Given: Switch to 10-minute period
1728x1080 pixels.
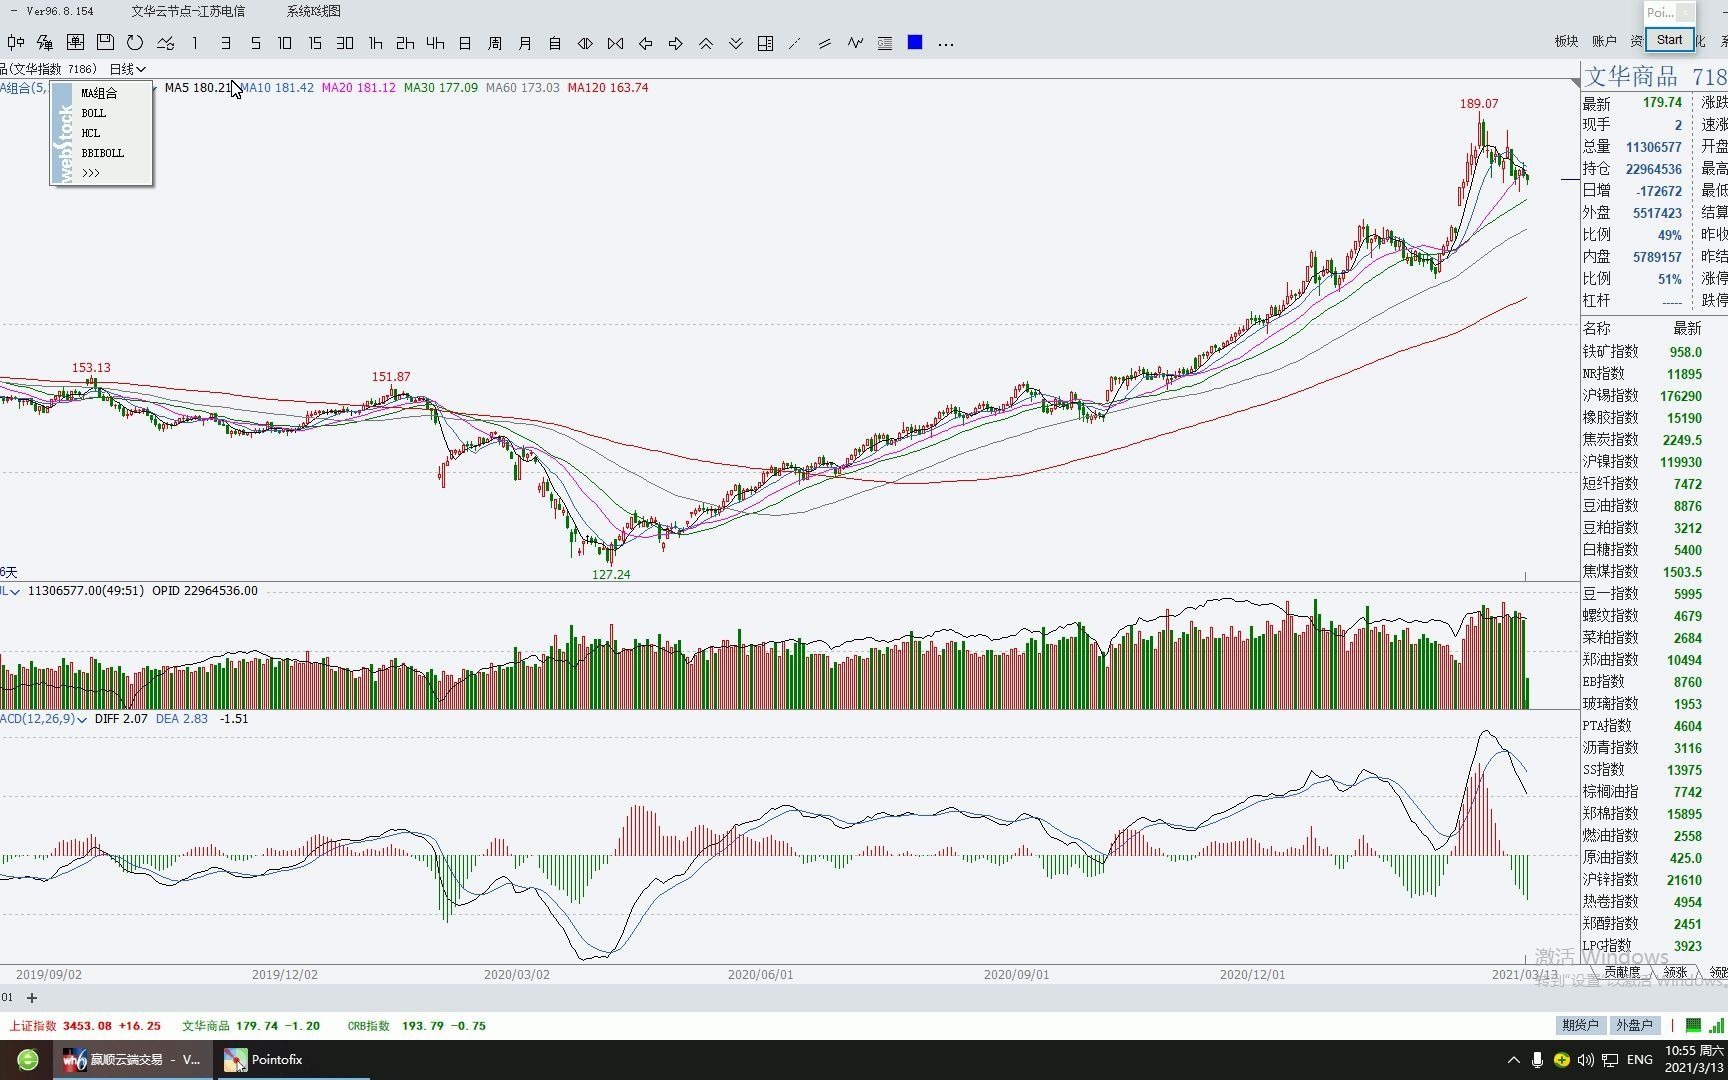Looking at the screenshot, I should [x=285, y=43].
